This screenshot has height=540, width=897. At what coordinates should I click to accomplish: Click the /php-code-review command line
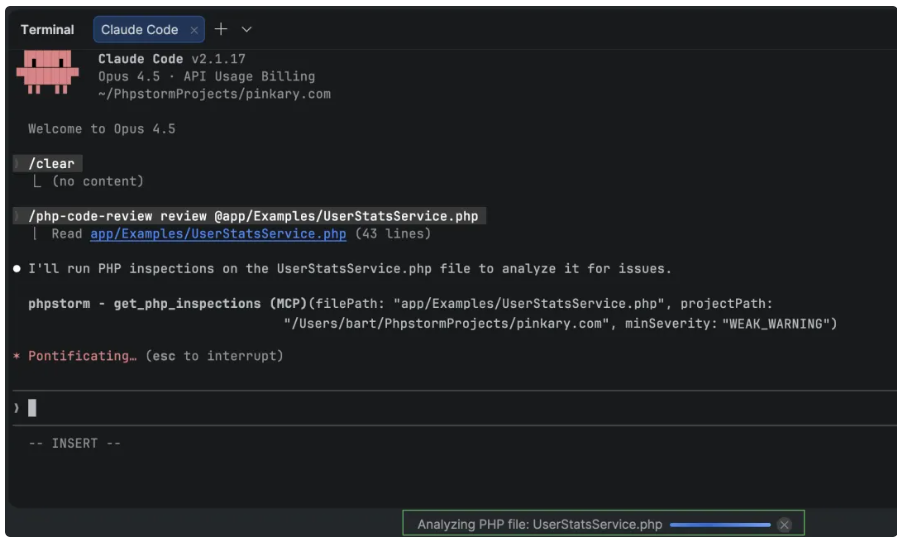pyautogui.click(x=253, y=216)
